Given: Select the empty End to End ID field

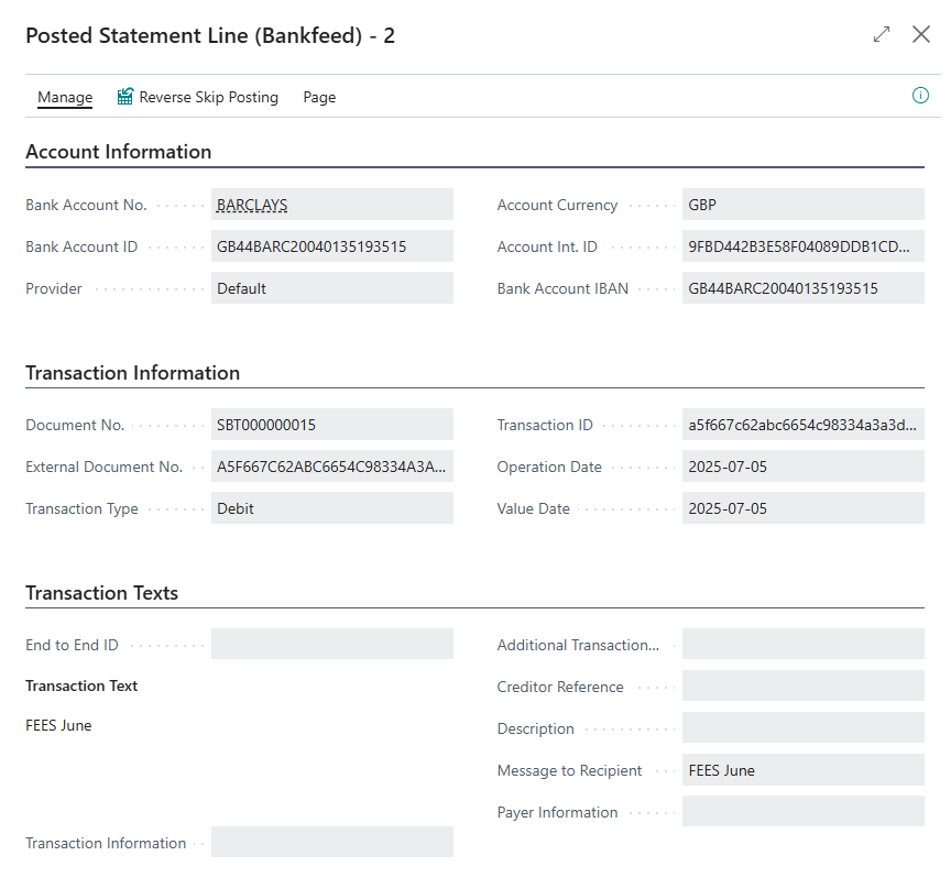Looking at the screenshot, I should [332, 644].
